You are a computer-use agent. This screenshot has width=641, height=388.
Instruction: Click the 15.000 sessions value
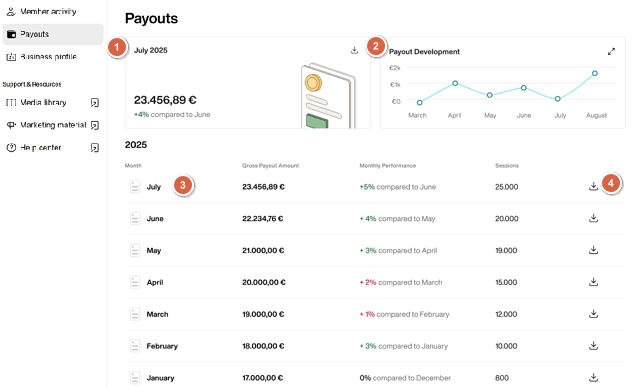tap(506, 283)
